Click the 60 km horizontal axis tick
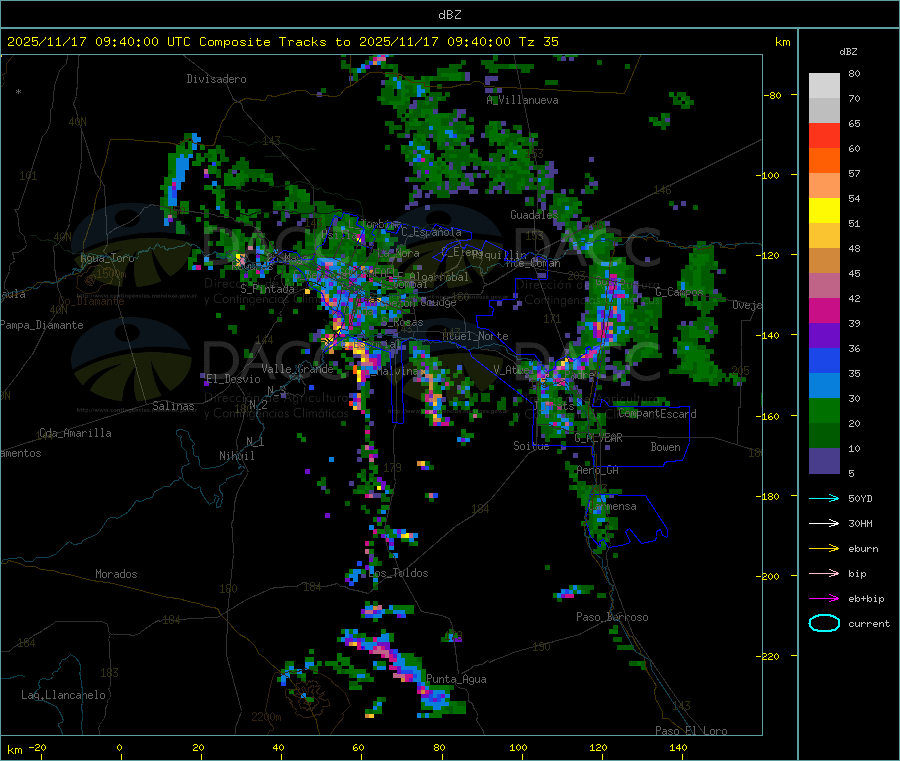Image resolution: width=900 pixels, height=761 pixels. (358, 748)
